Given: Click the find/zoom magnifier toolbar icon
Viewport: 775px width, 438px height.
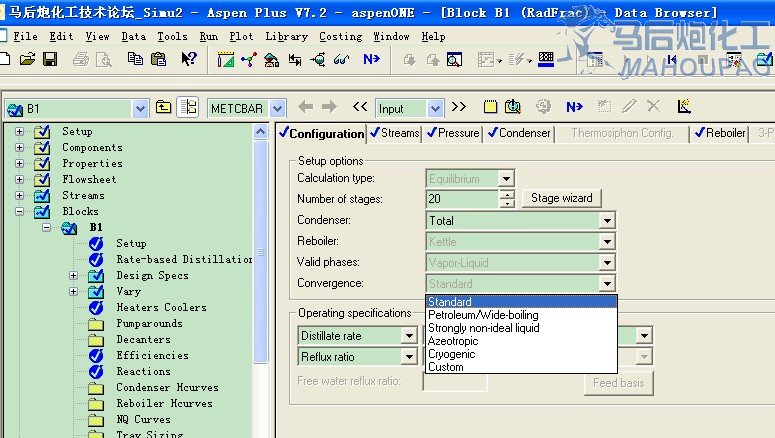Looking at the screenshot, I should (x=454, y=60).
